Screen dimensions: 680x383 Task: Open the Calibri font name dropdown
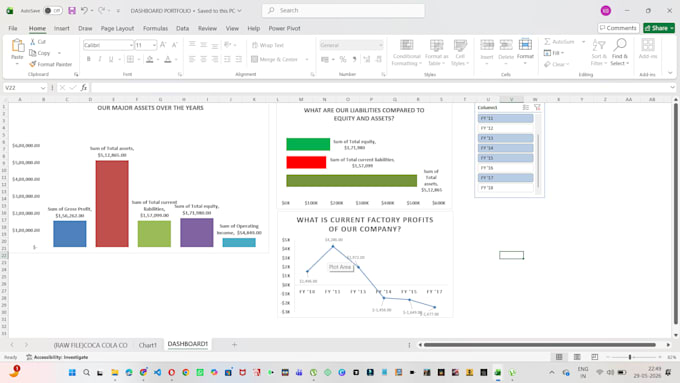131,45
